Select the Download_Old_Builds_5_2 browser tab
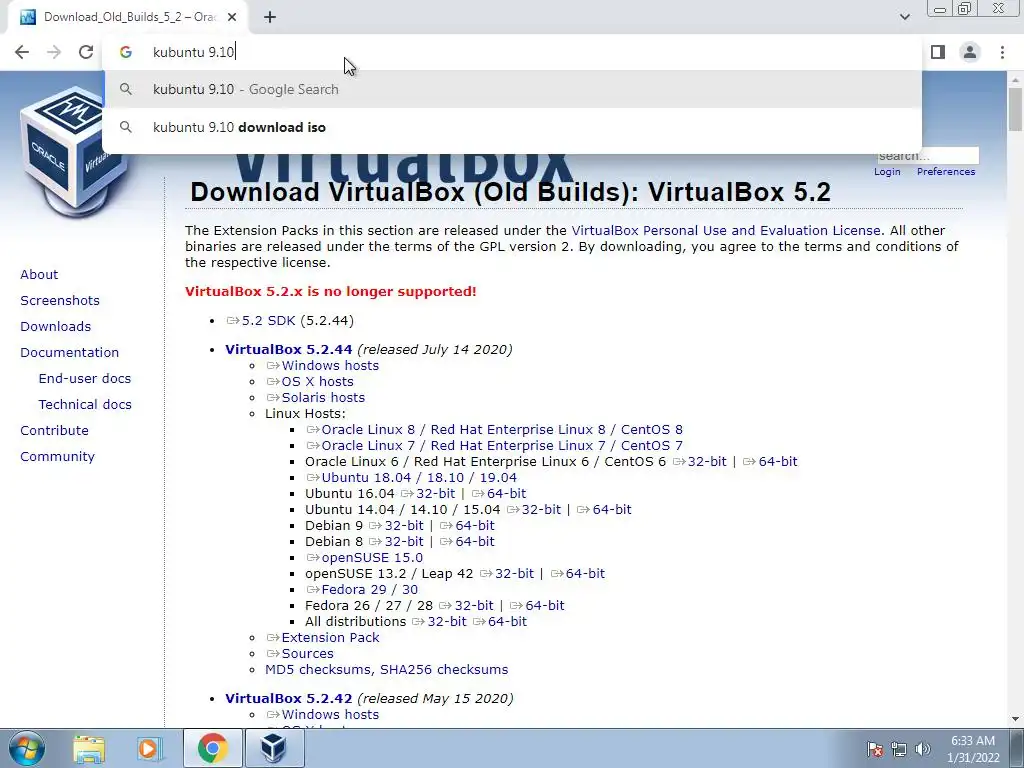 [128, 17]
